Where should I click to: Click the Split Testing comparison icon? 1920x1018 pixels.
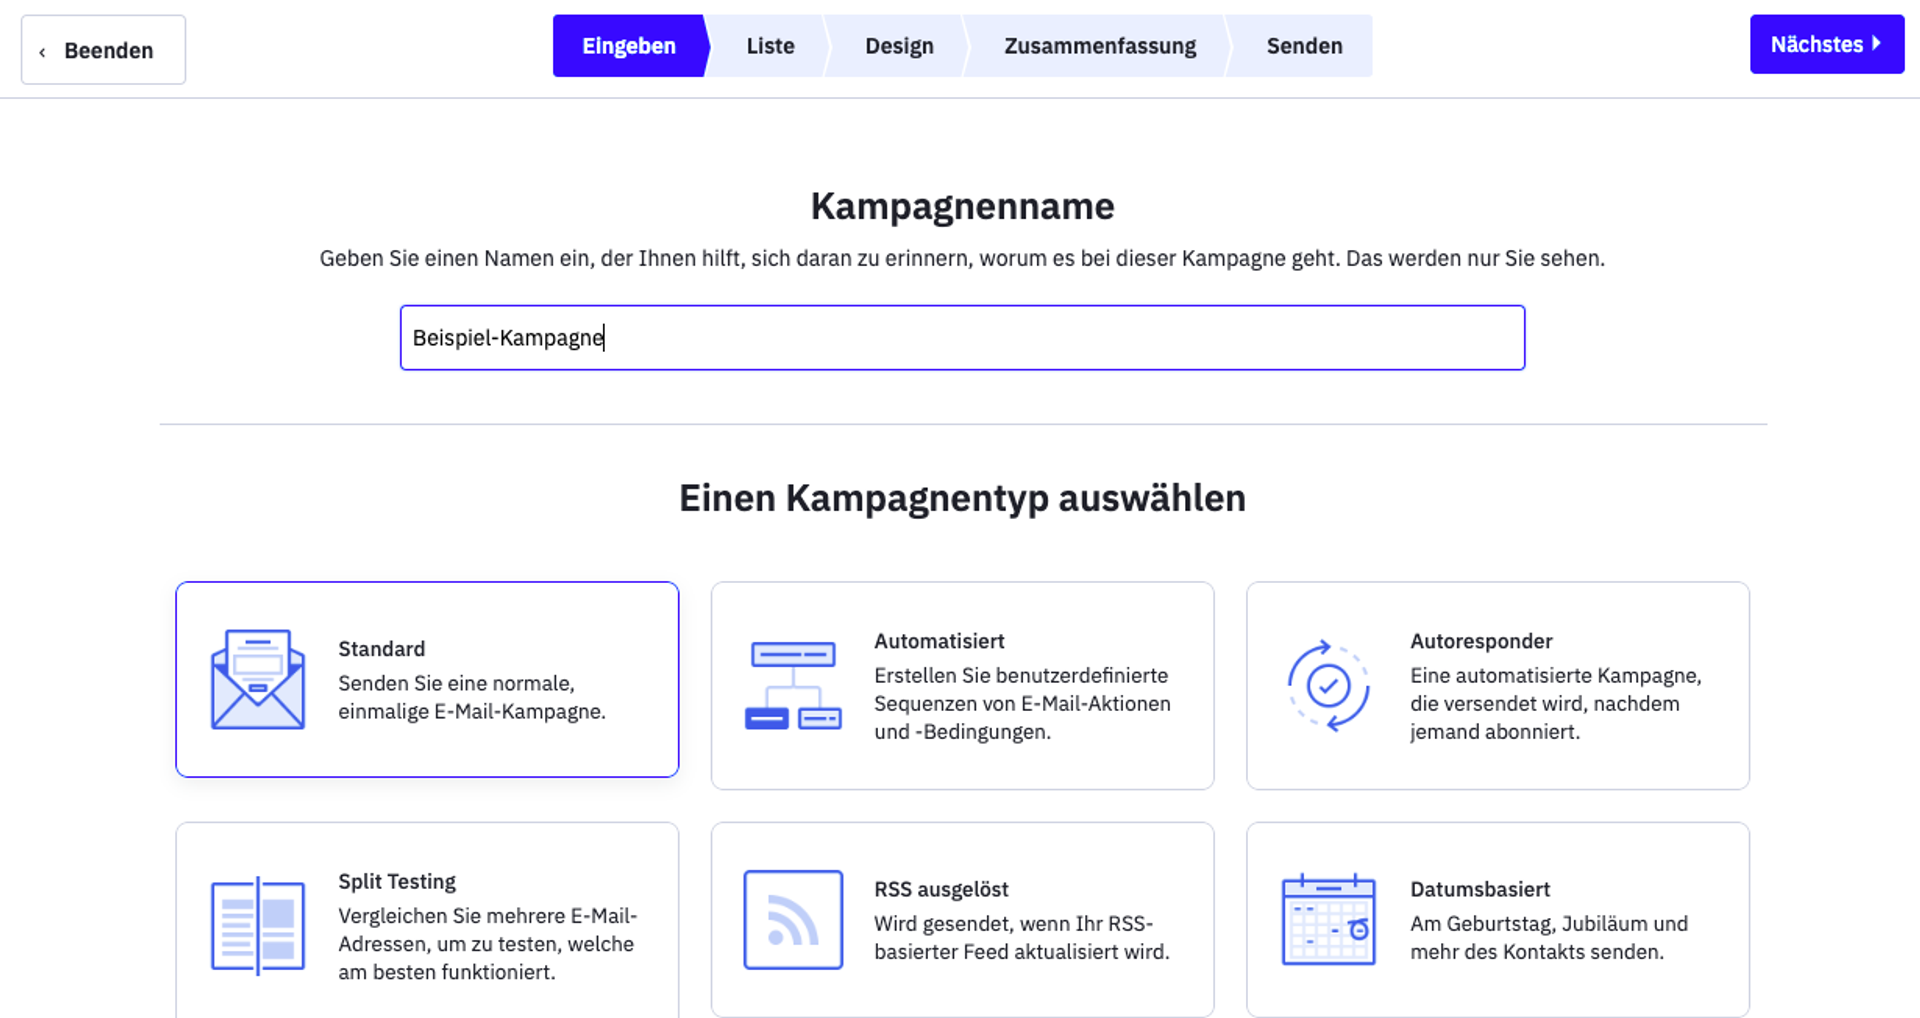click(257, 926)
